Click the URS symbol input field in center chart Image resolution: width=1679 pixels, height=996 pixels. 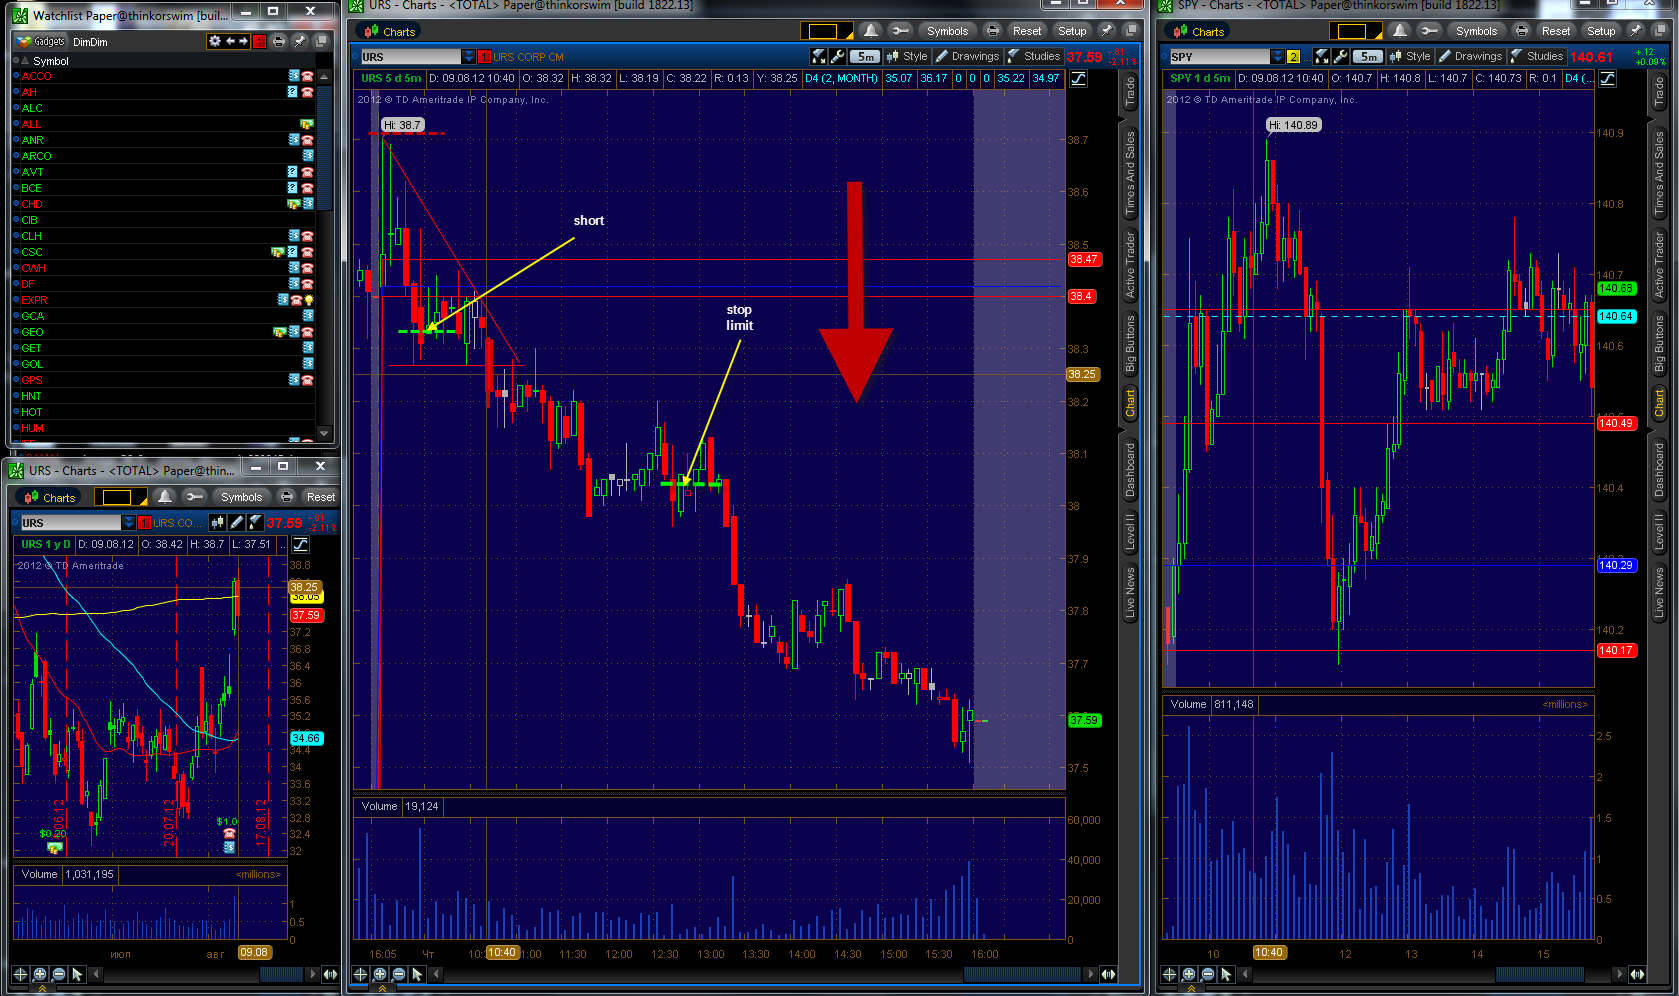pyautogui.click(x=409, y=57)
